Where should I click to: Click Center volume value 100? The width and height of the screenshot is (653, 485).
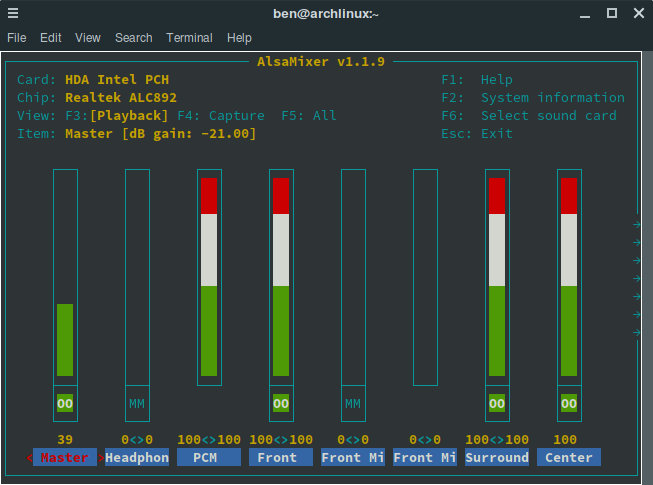(565, 440)
